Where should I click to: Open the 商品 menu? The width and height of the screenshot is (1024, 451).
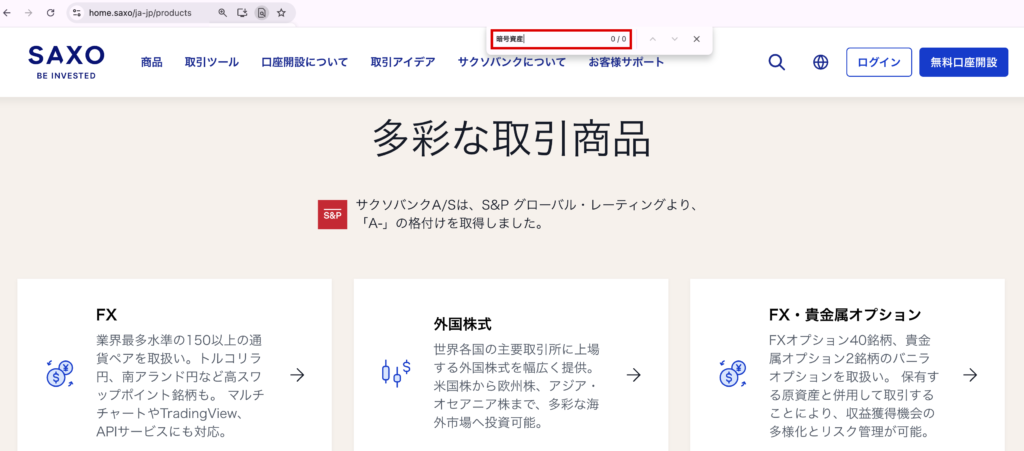(x=152, y=63)
